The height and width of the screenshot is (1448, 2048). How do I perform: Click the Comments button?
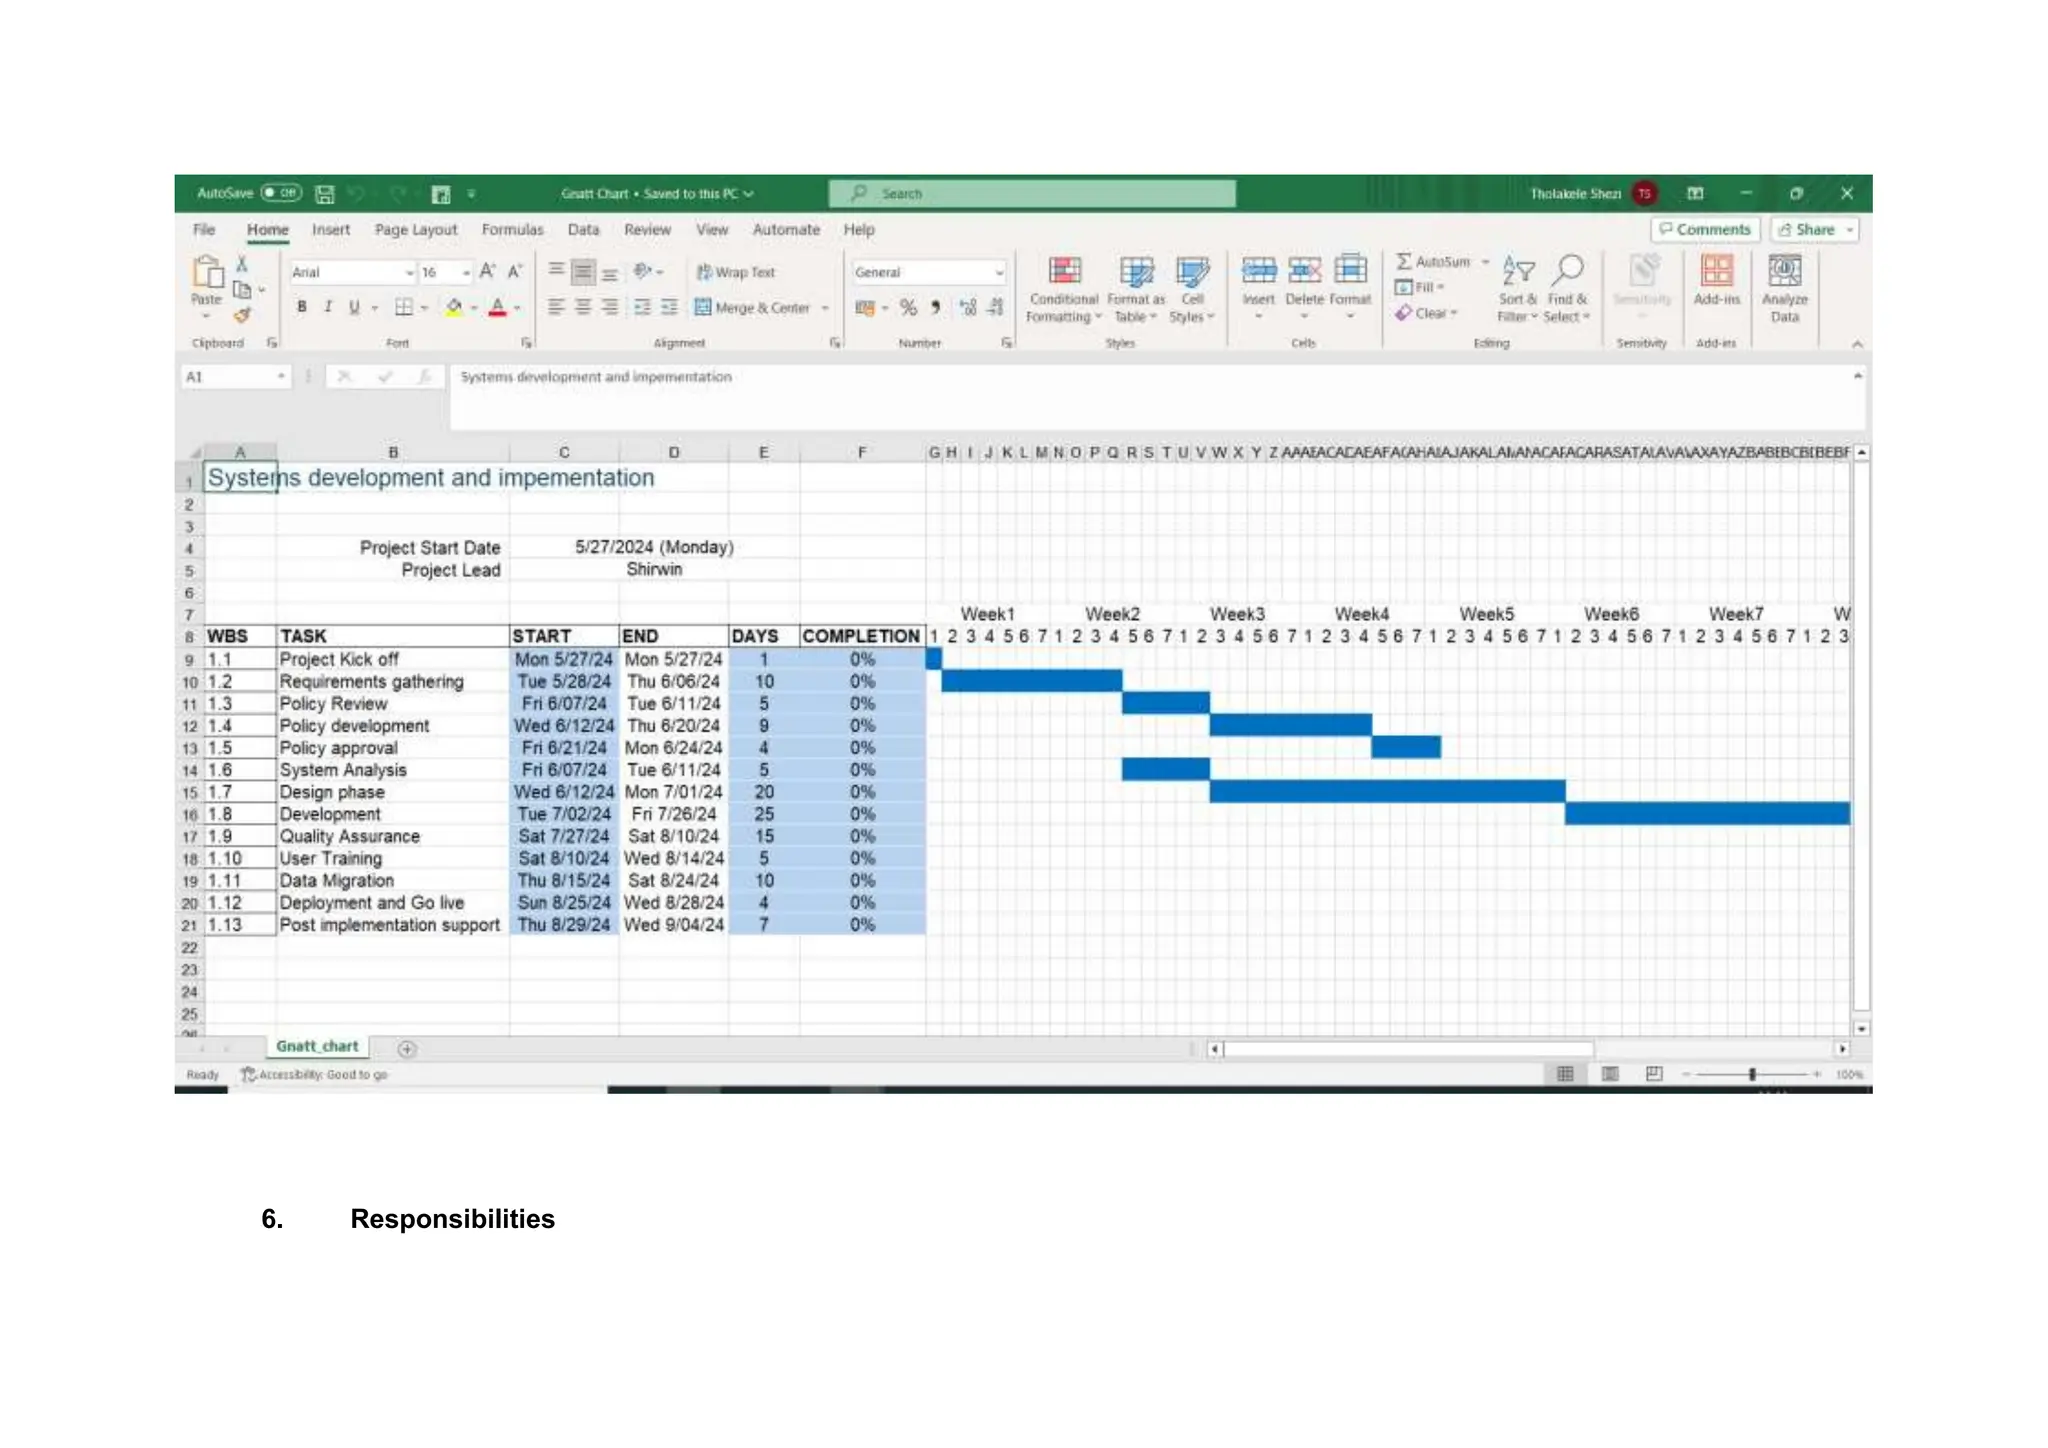pos(1704,230)
